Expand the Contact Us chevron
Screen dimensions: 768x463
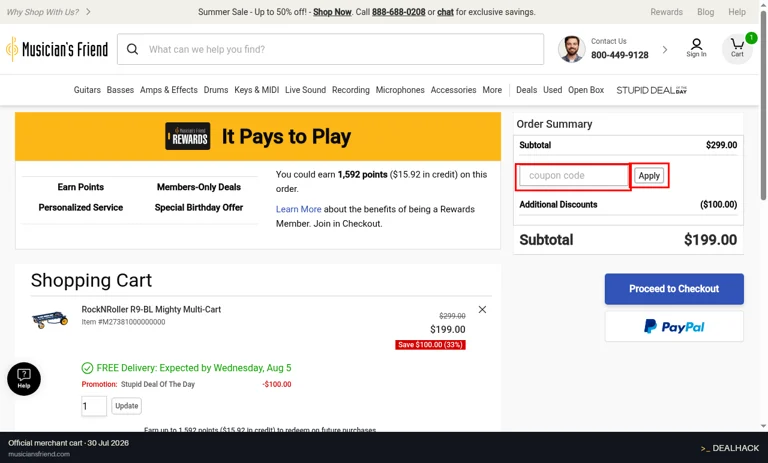(665, 49)
